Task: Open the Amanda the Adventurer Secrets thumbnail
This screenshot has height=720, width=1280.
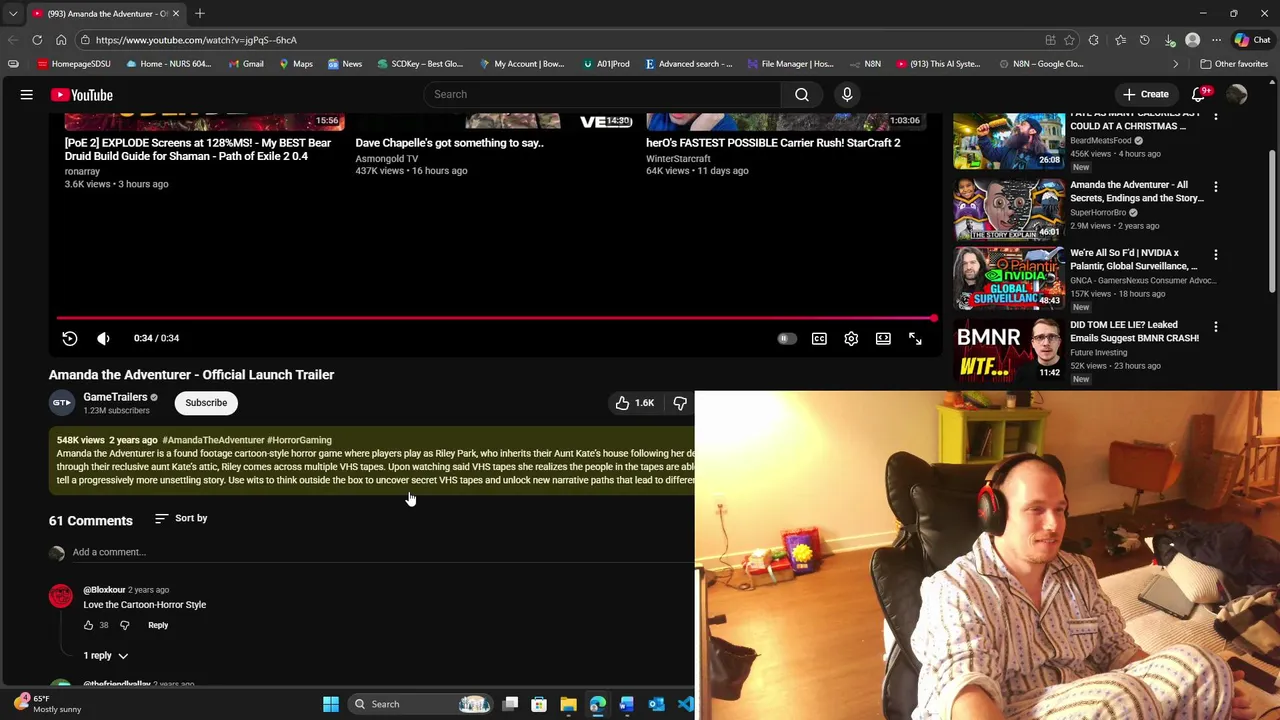Action: 1009,210
